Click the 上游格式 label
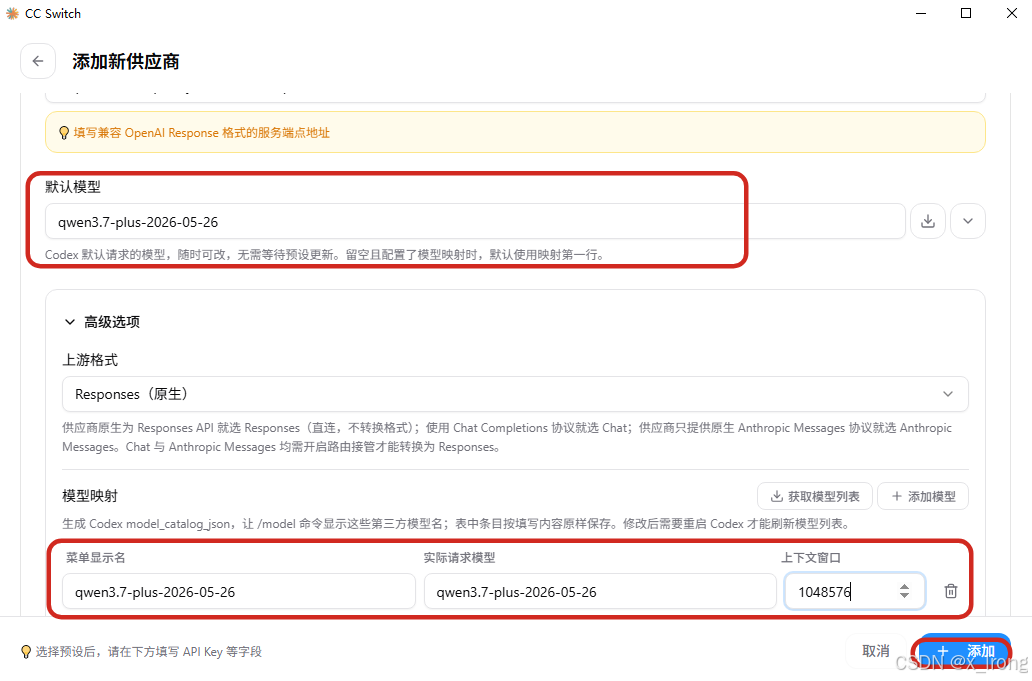Viewport: 1032px width, 681px height. (90, 360)
